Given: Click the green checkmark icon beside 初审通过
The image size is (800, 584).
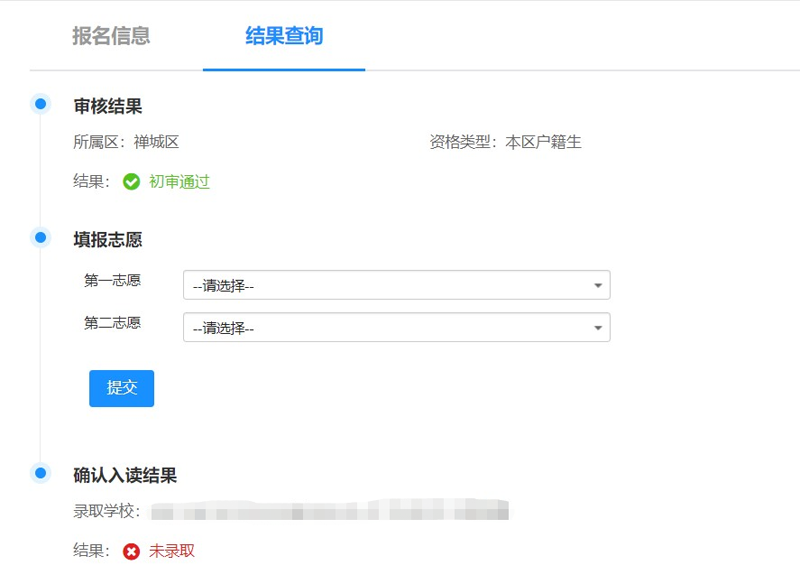Looking at the screenshot, I should tap(131, 182).
